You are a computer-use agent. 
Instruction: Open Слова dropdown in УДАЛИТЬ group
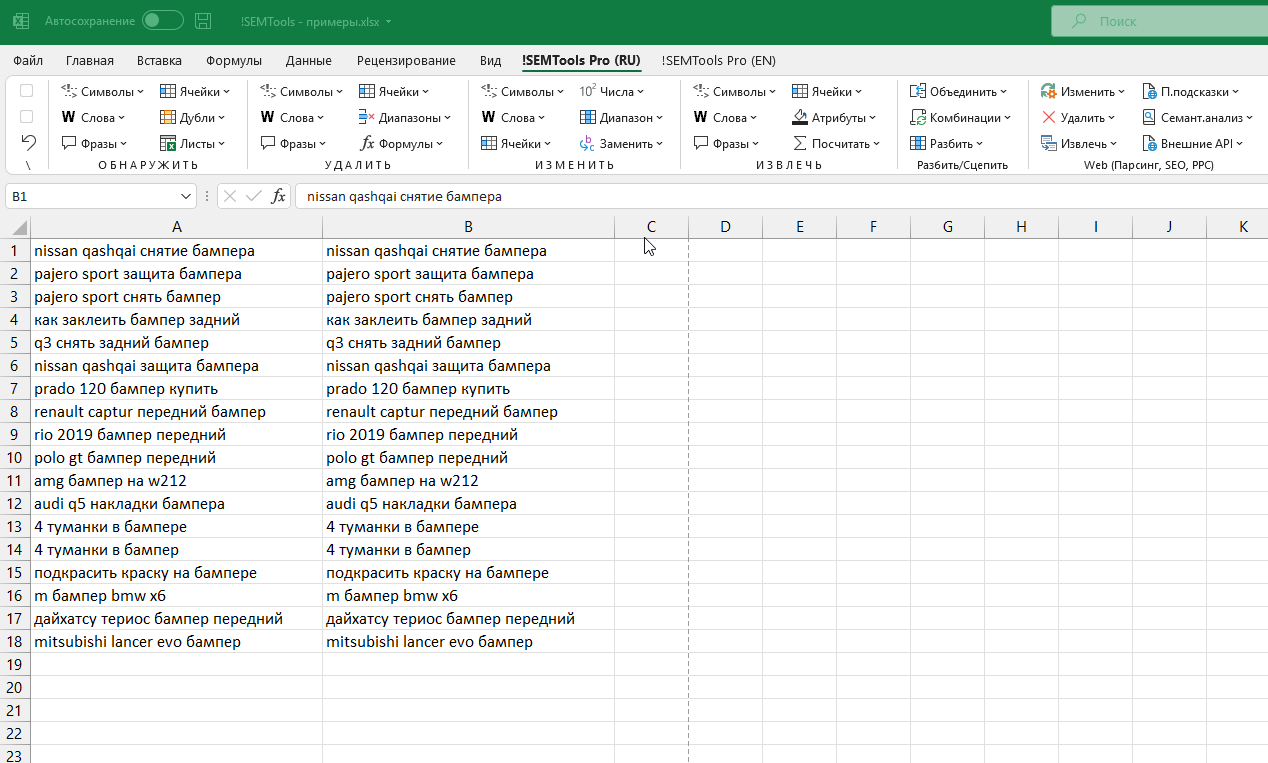pyautogui.click(x=294, y=117)
